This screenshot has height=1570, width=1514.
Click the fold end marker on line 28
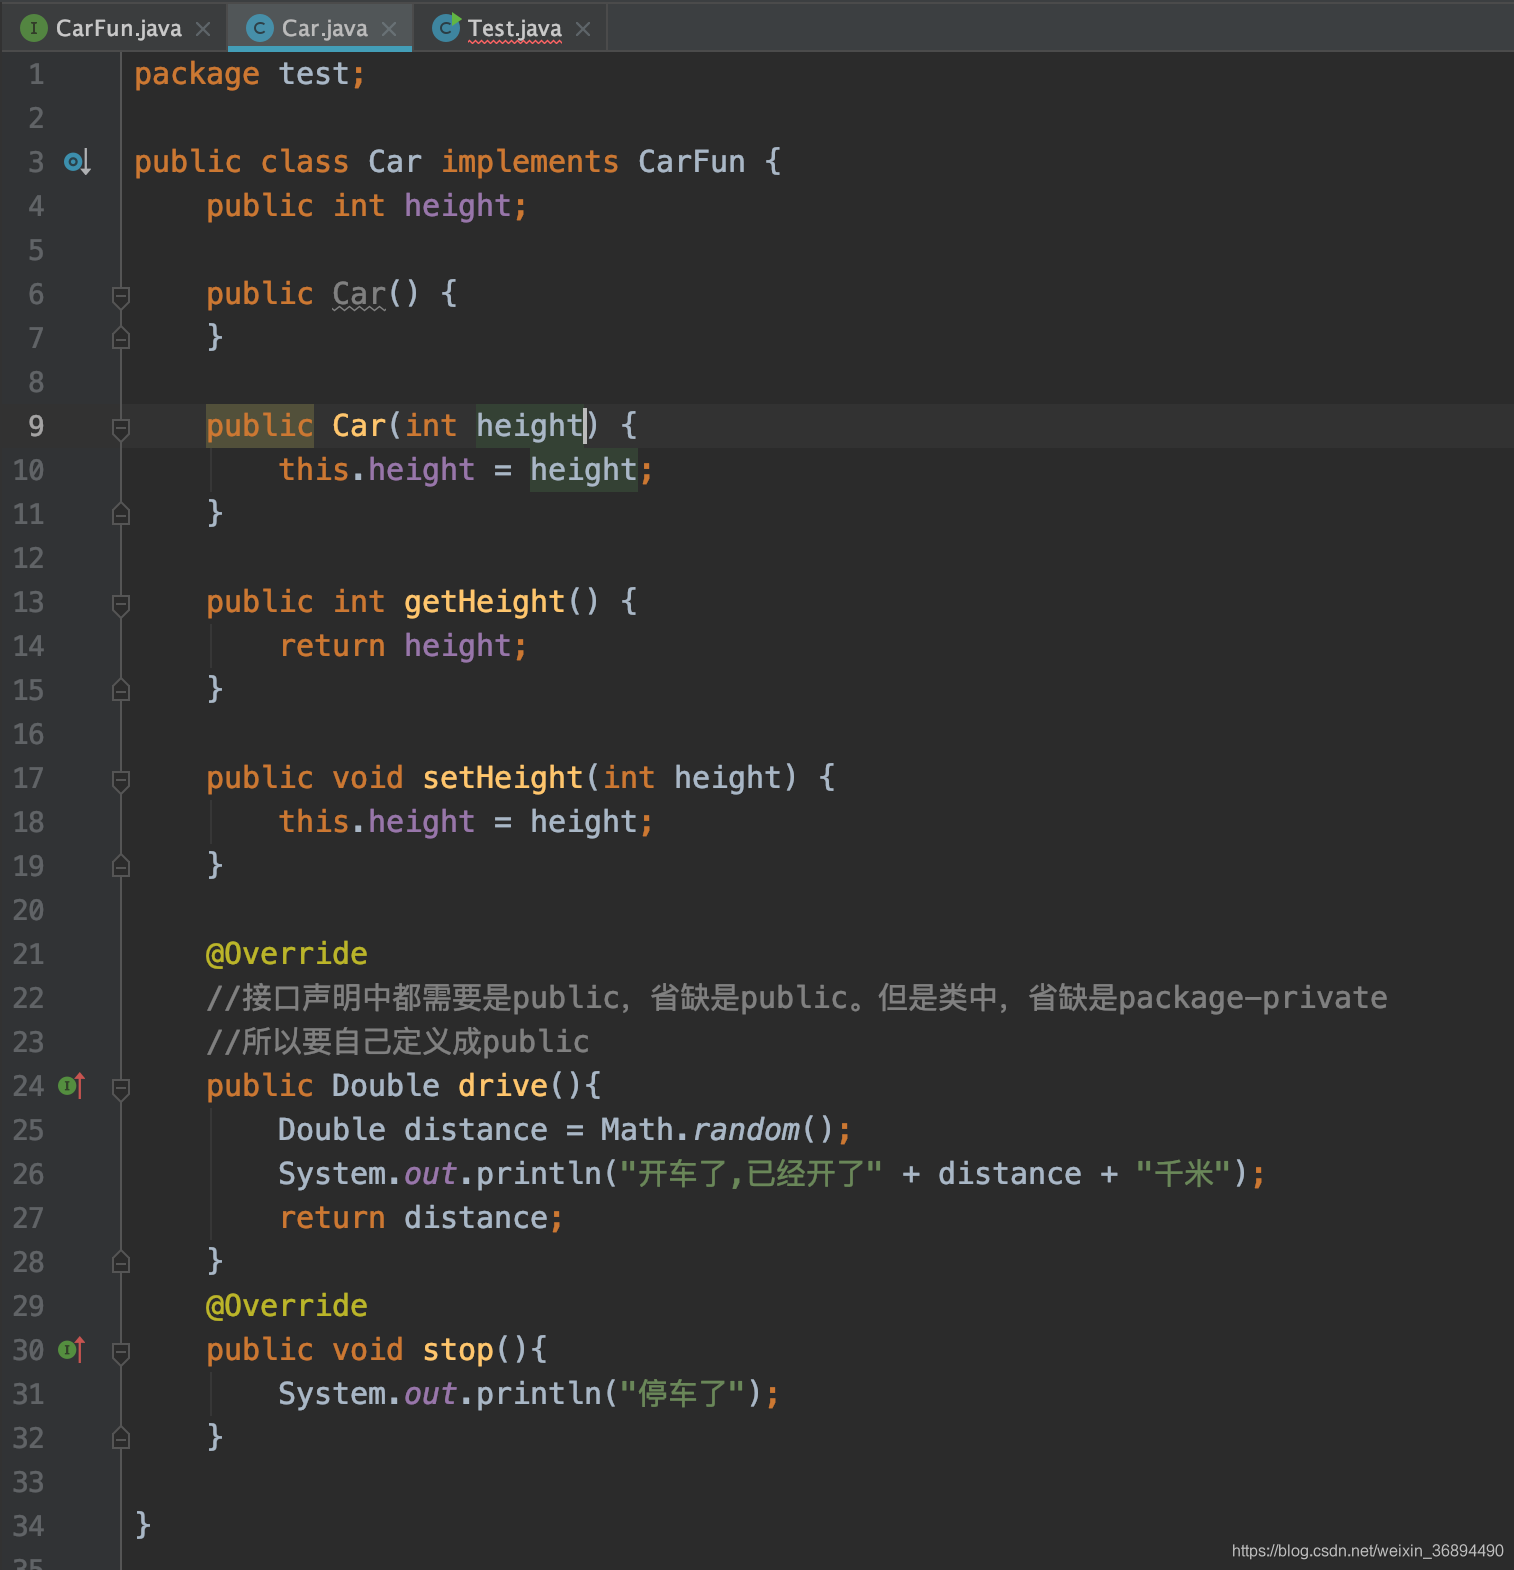[x=121, y=1262]
